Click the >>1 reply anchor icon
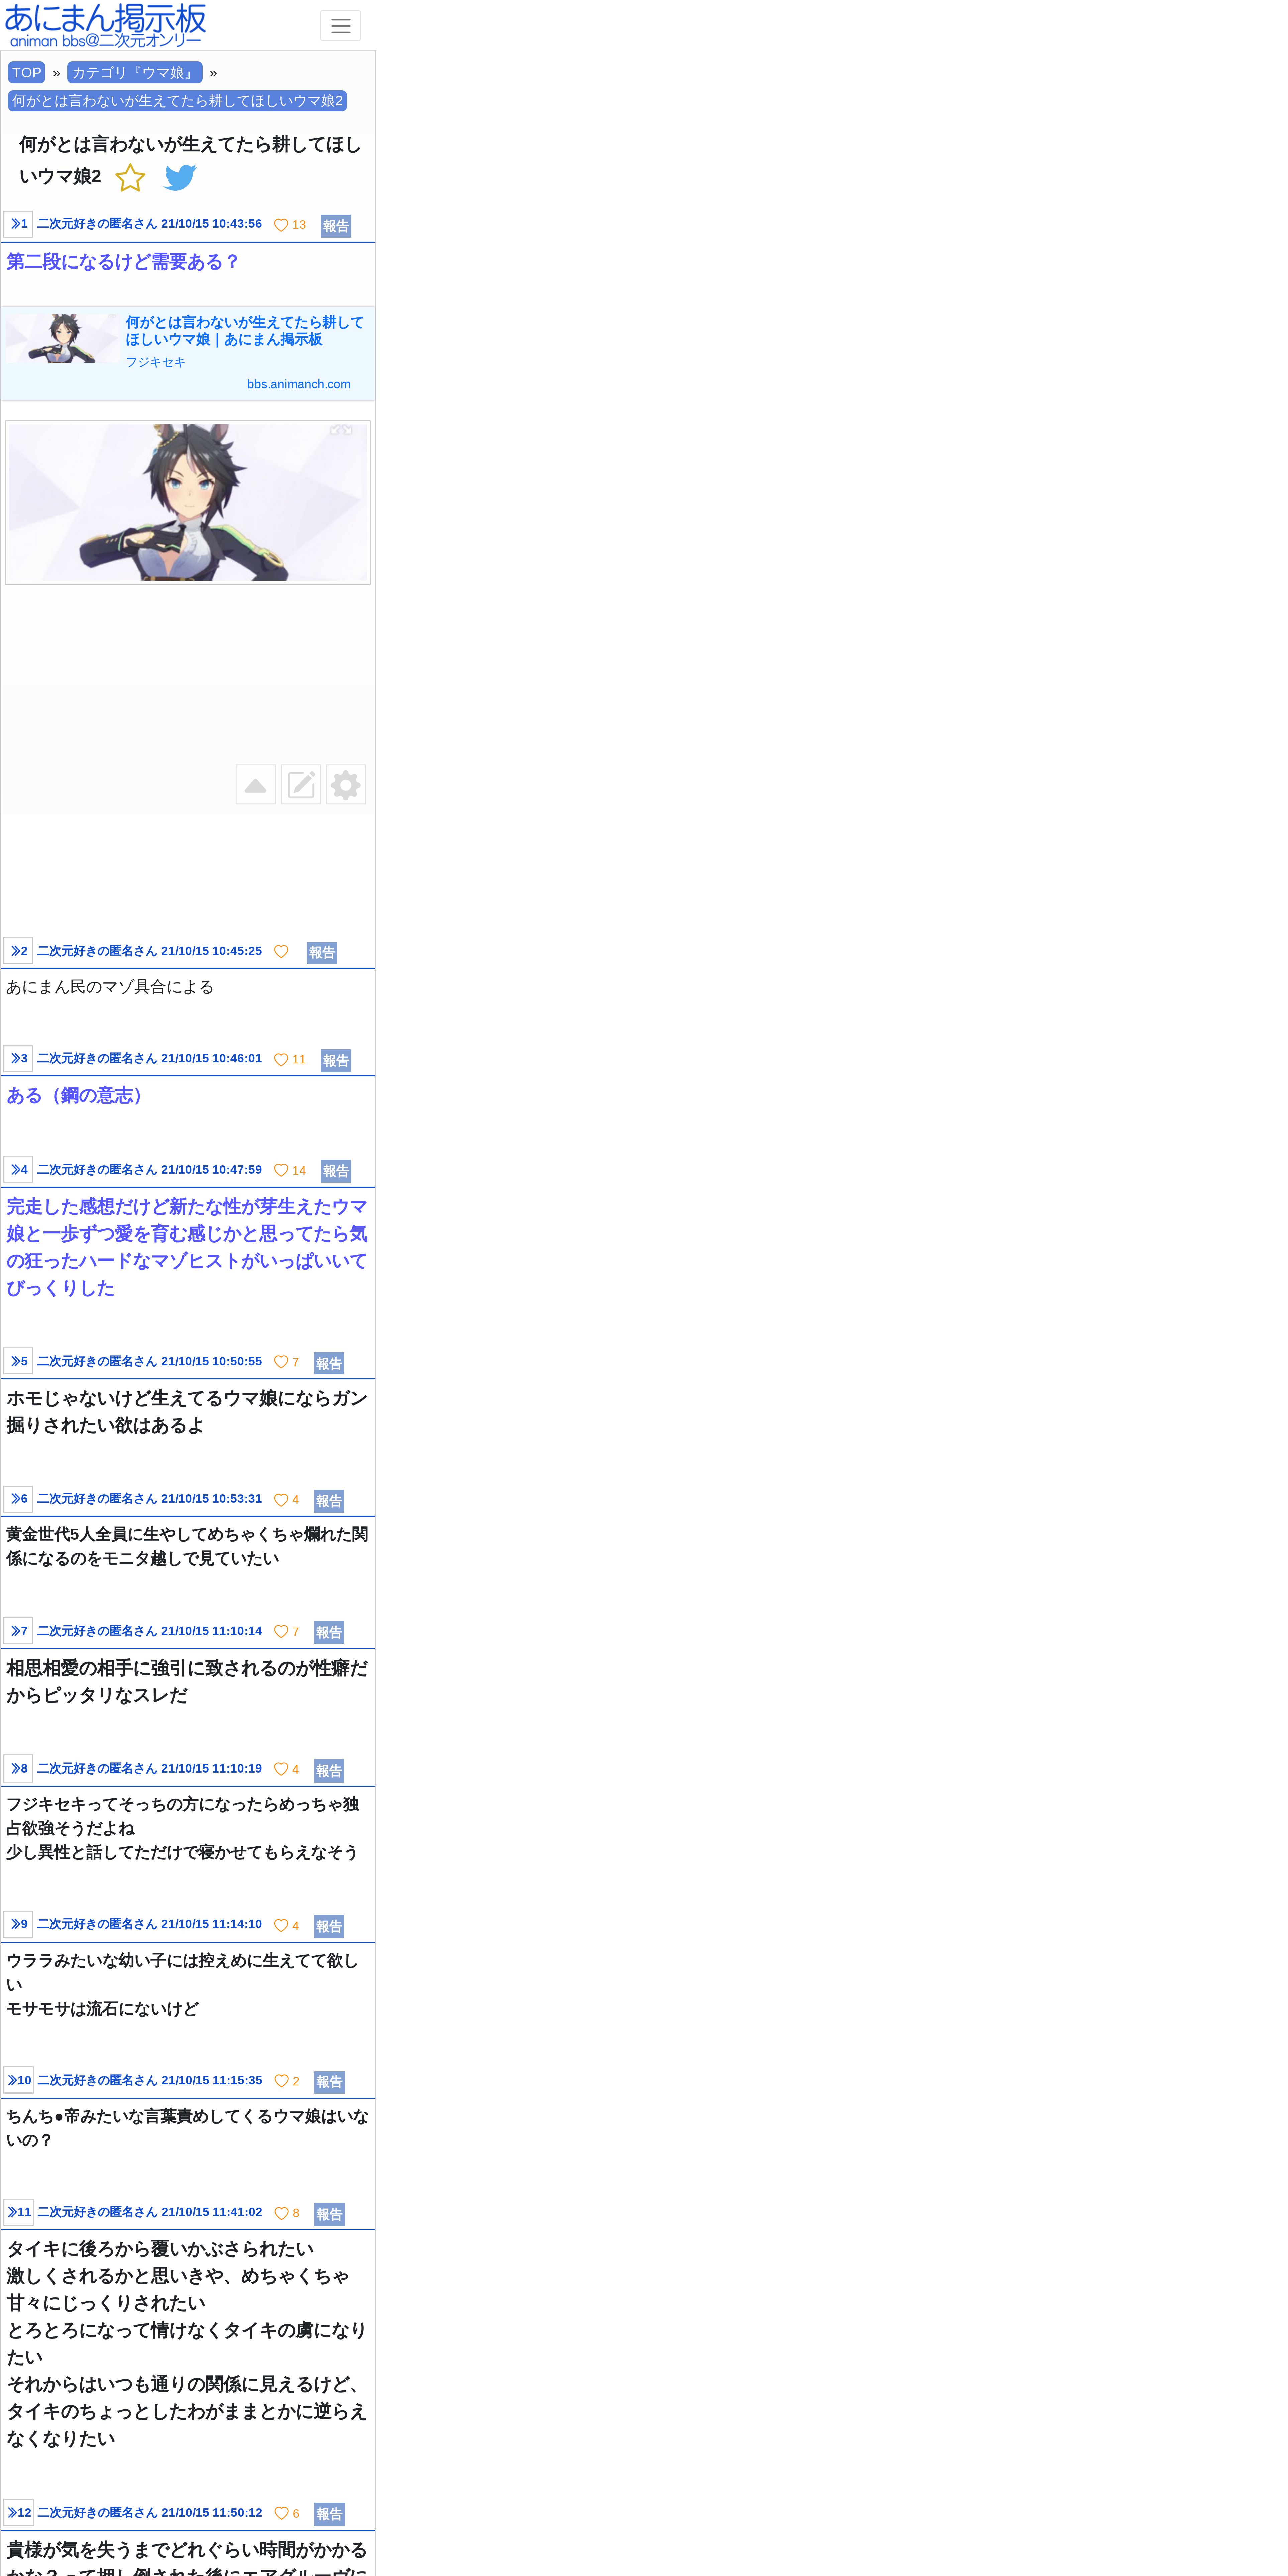The image size is (1288, 2576). pyautogui.click(x=18, y=224)
